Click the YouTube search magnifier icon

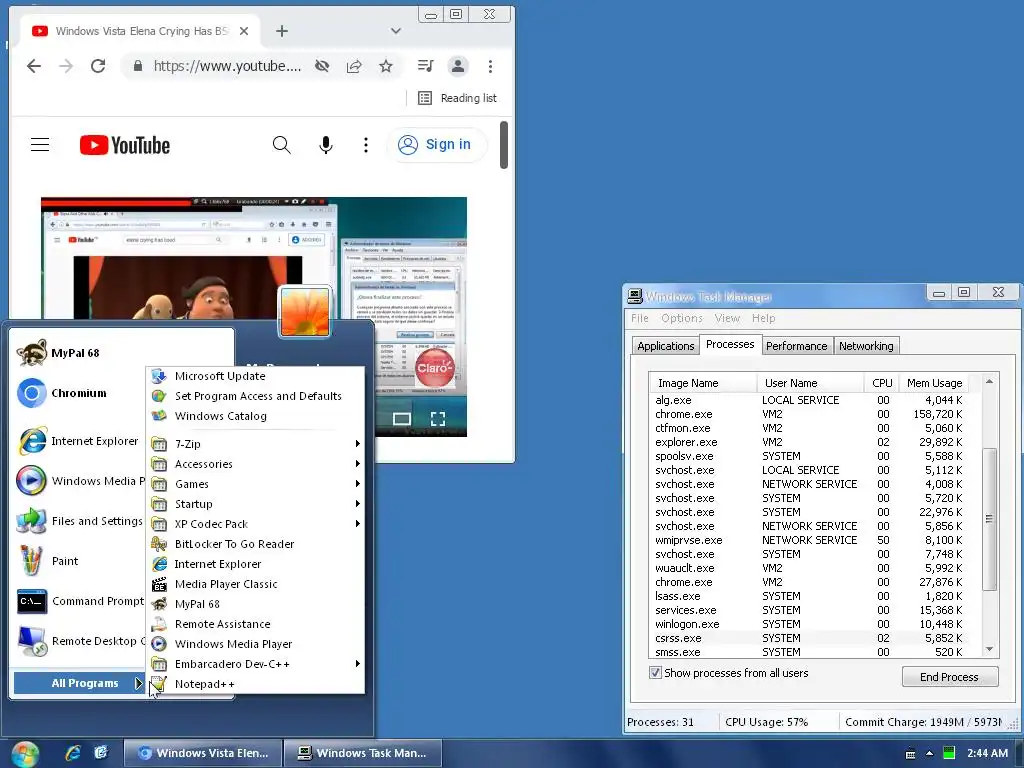pyautogui.click(x=281, y=144)
